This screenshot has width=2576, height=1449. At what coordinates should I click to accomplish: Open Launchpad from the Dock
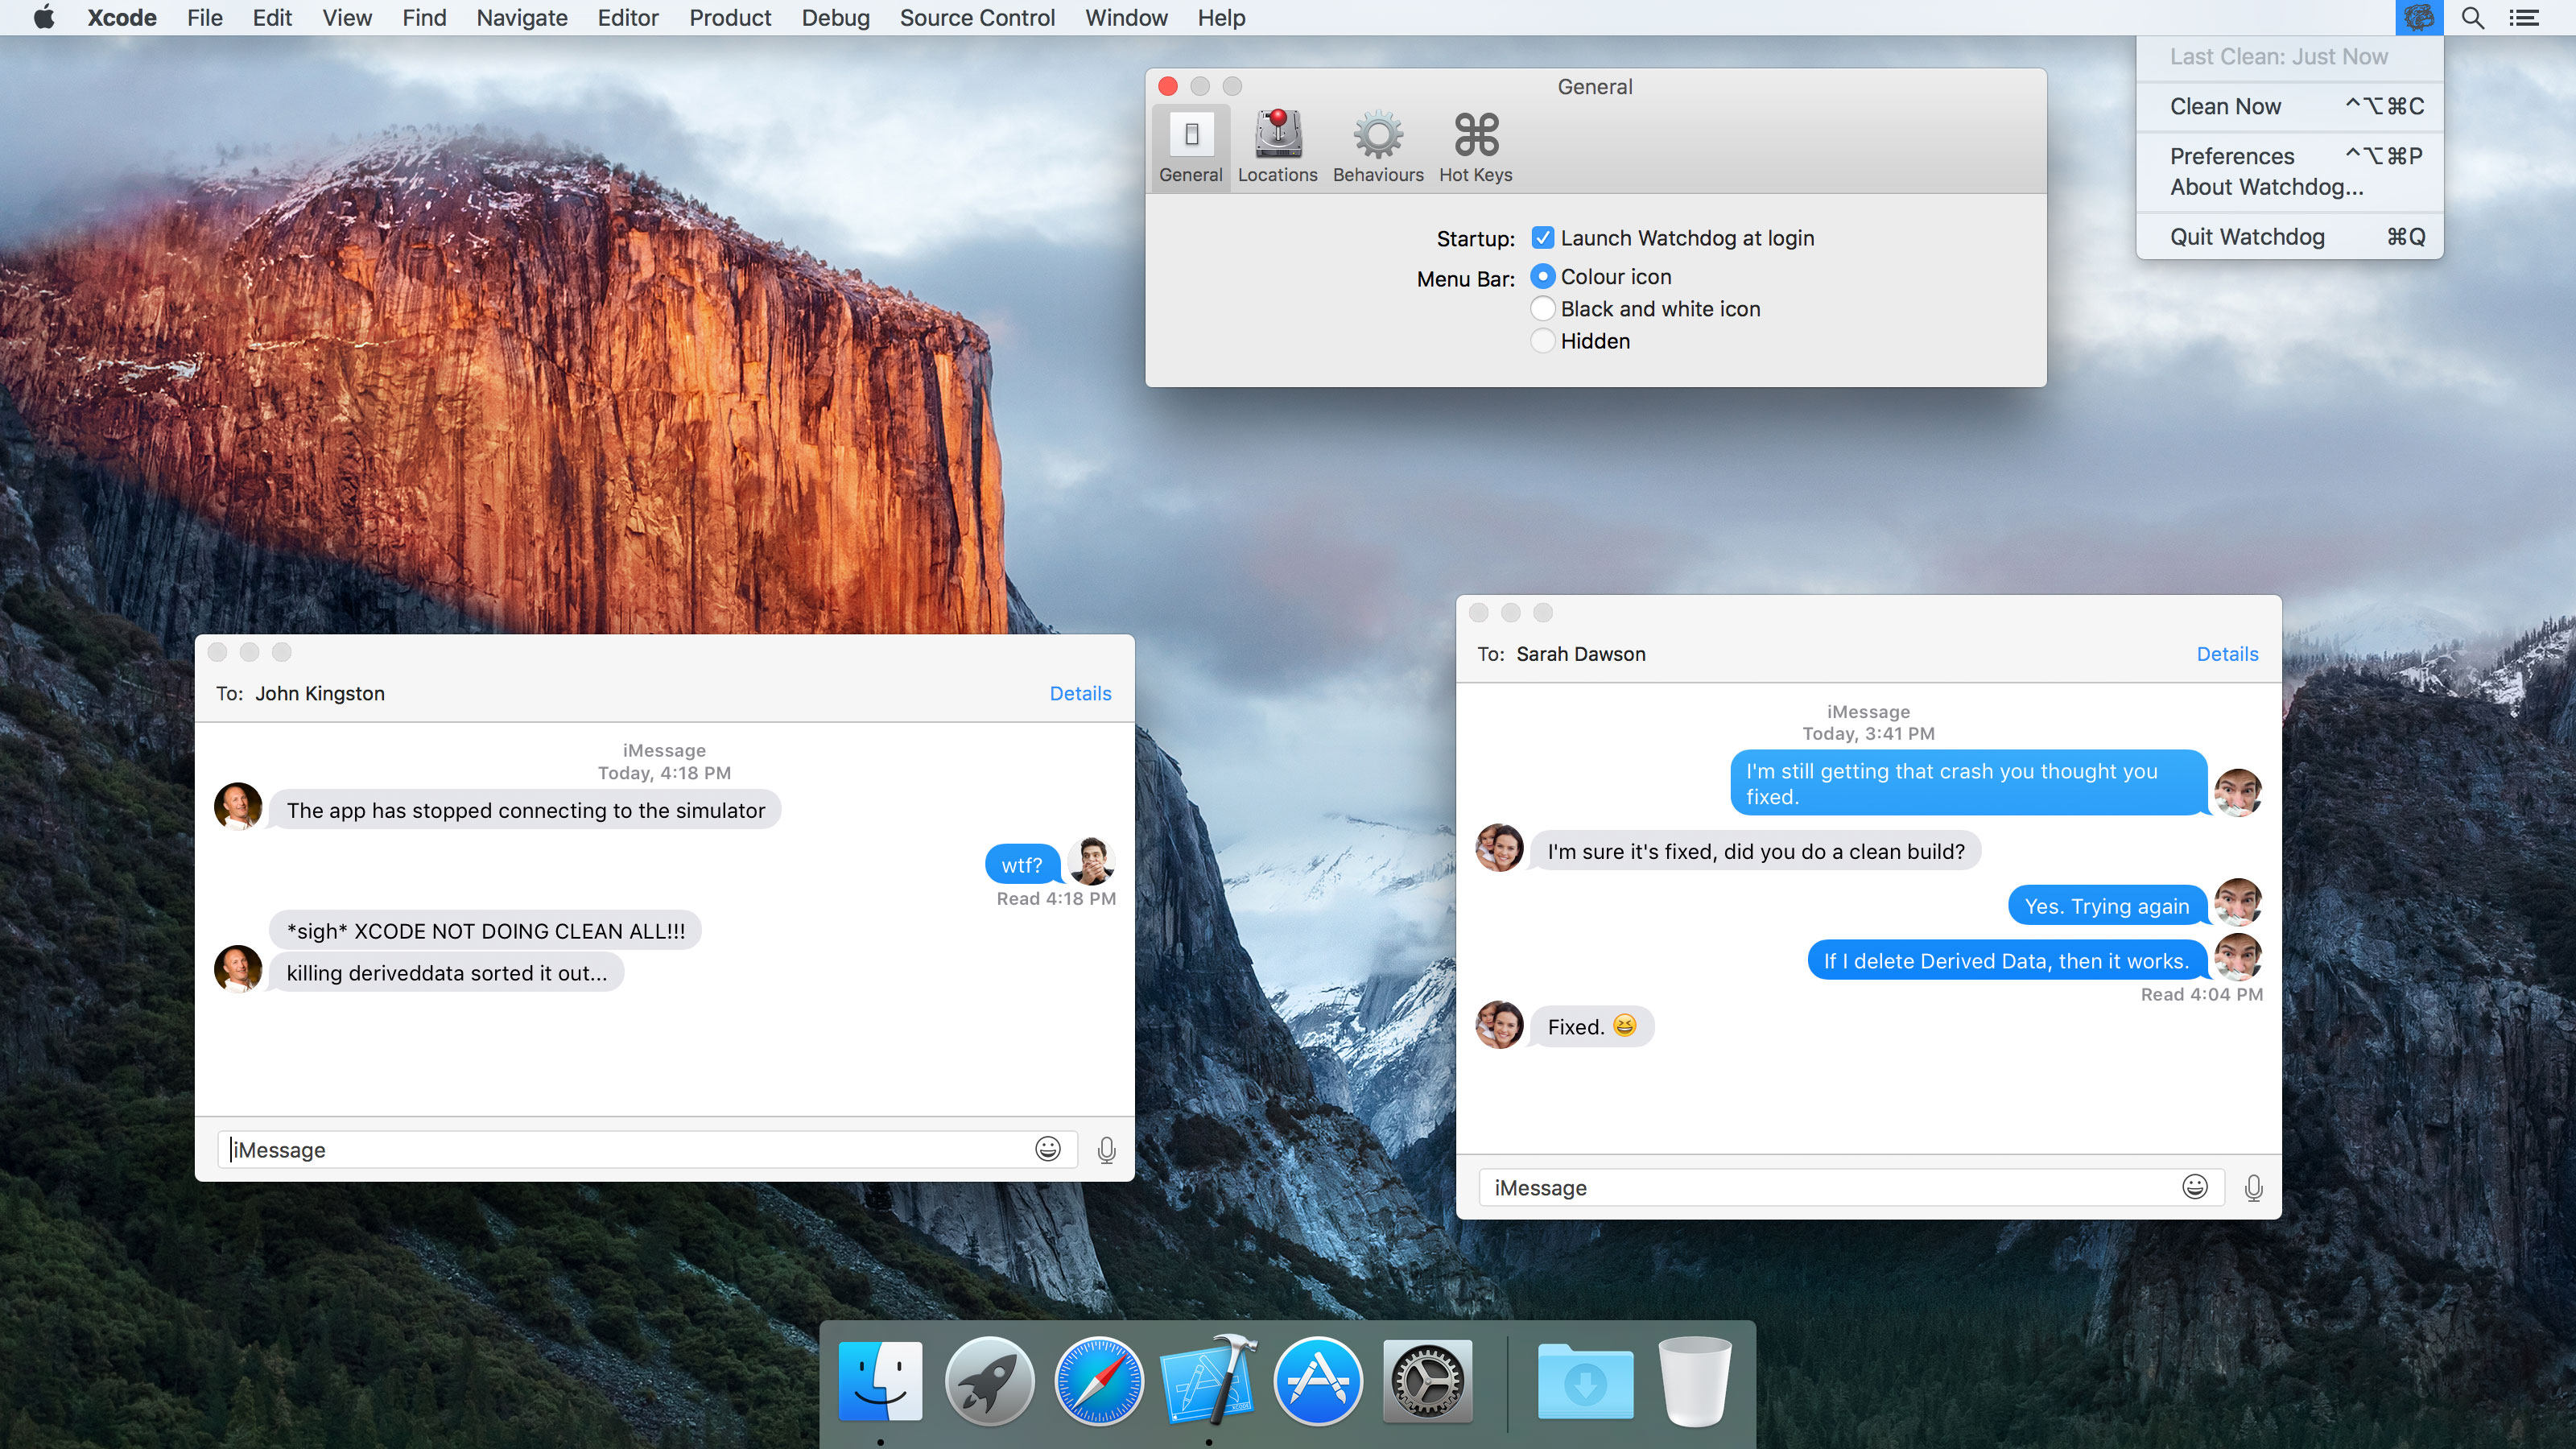989,1381
